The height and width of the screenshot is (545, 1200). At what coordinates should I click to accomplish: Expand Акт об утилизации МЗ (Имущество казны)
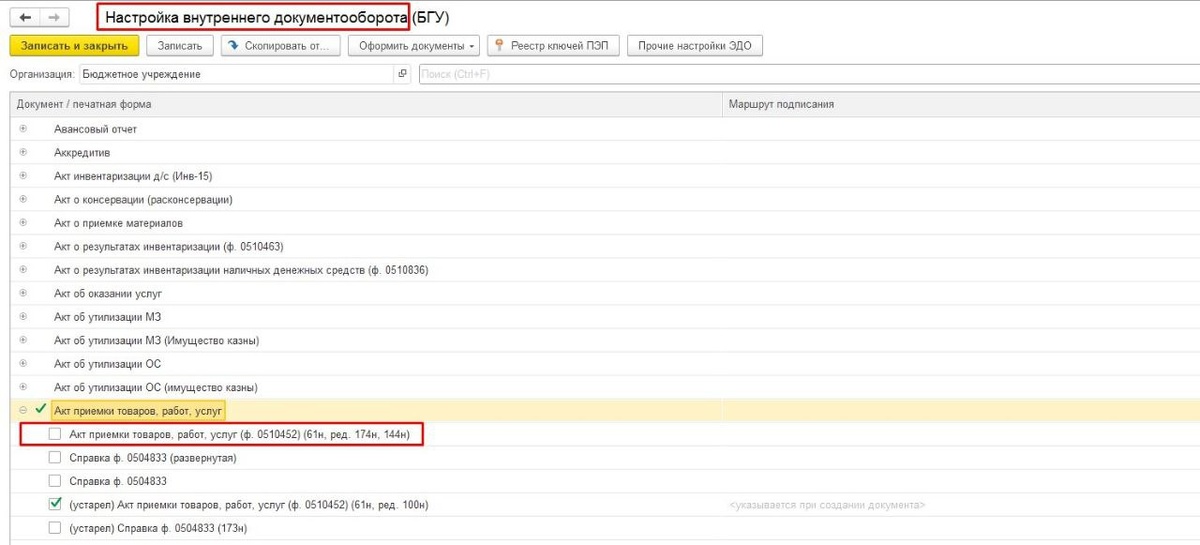point(23,340)
